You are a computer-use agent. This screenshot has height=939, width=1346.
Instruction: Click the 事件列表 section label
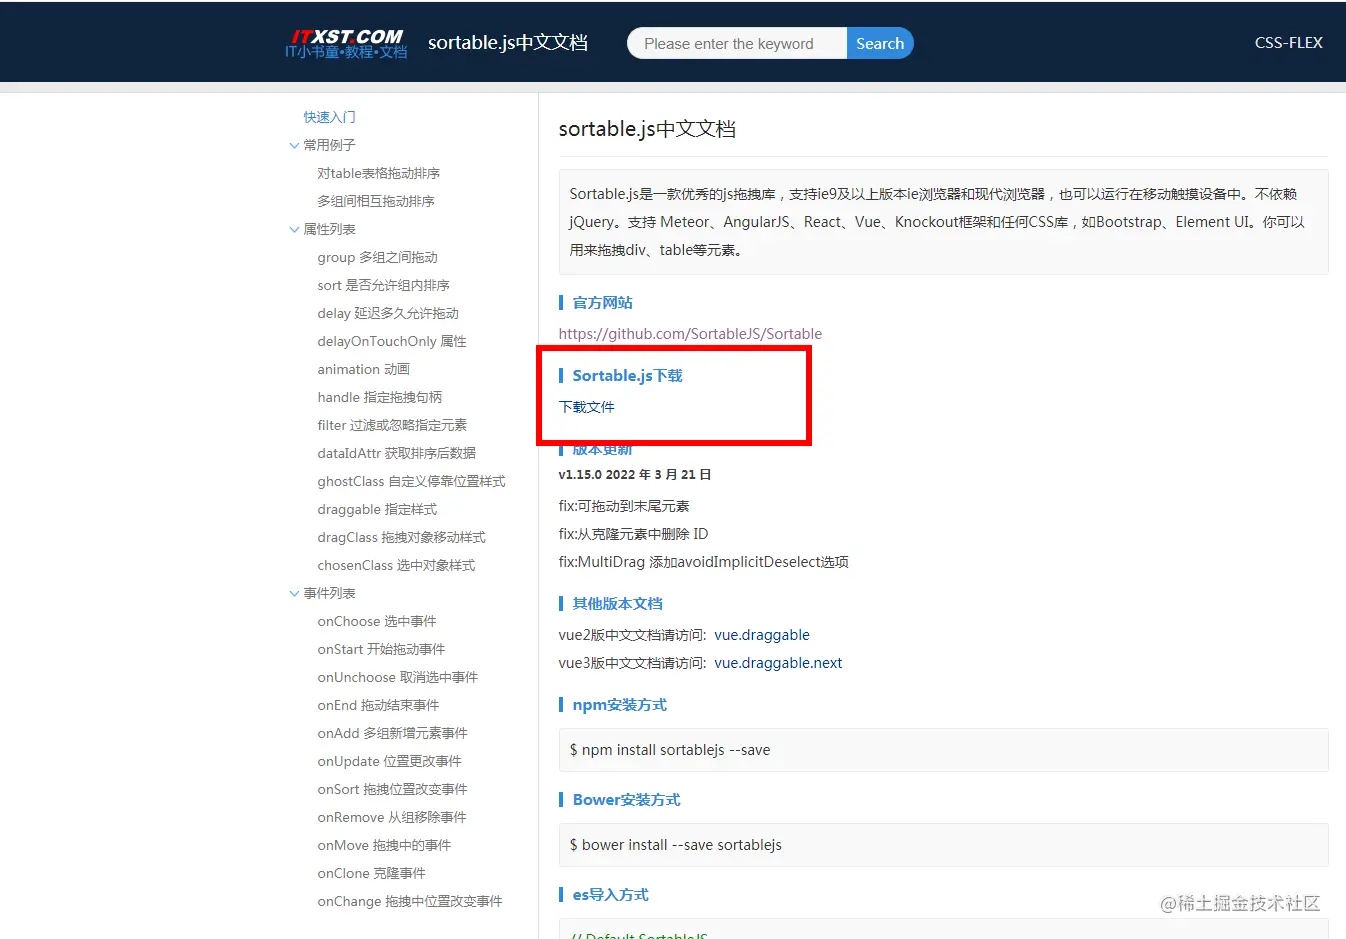(x=329, y=593)
